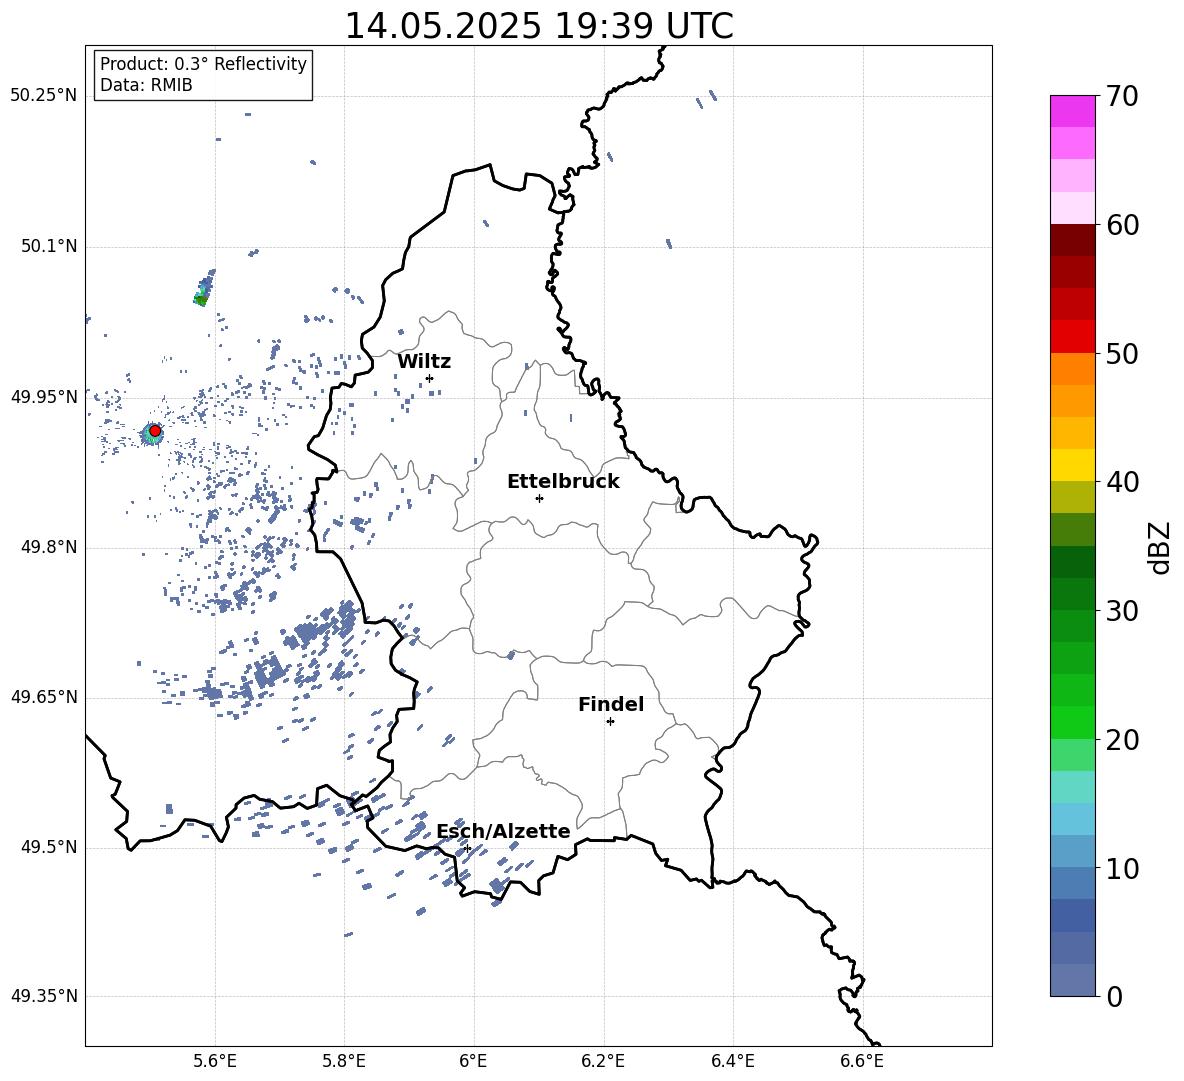Click the Esch/Alzette city label
The width and height of the screenshot is (1184, 1081).
(503, 831)
